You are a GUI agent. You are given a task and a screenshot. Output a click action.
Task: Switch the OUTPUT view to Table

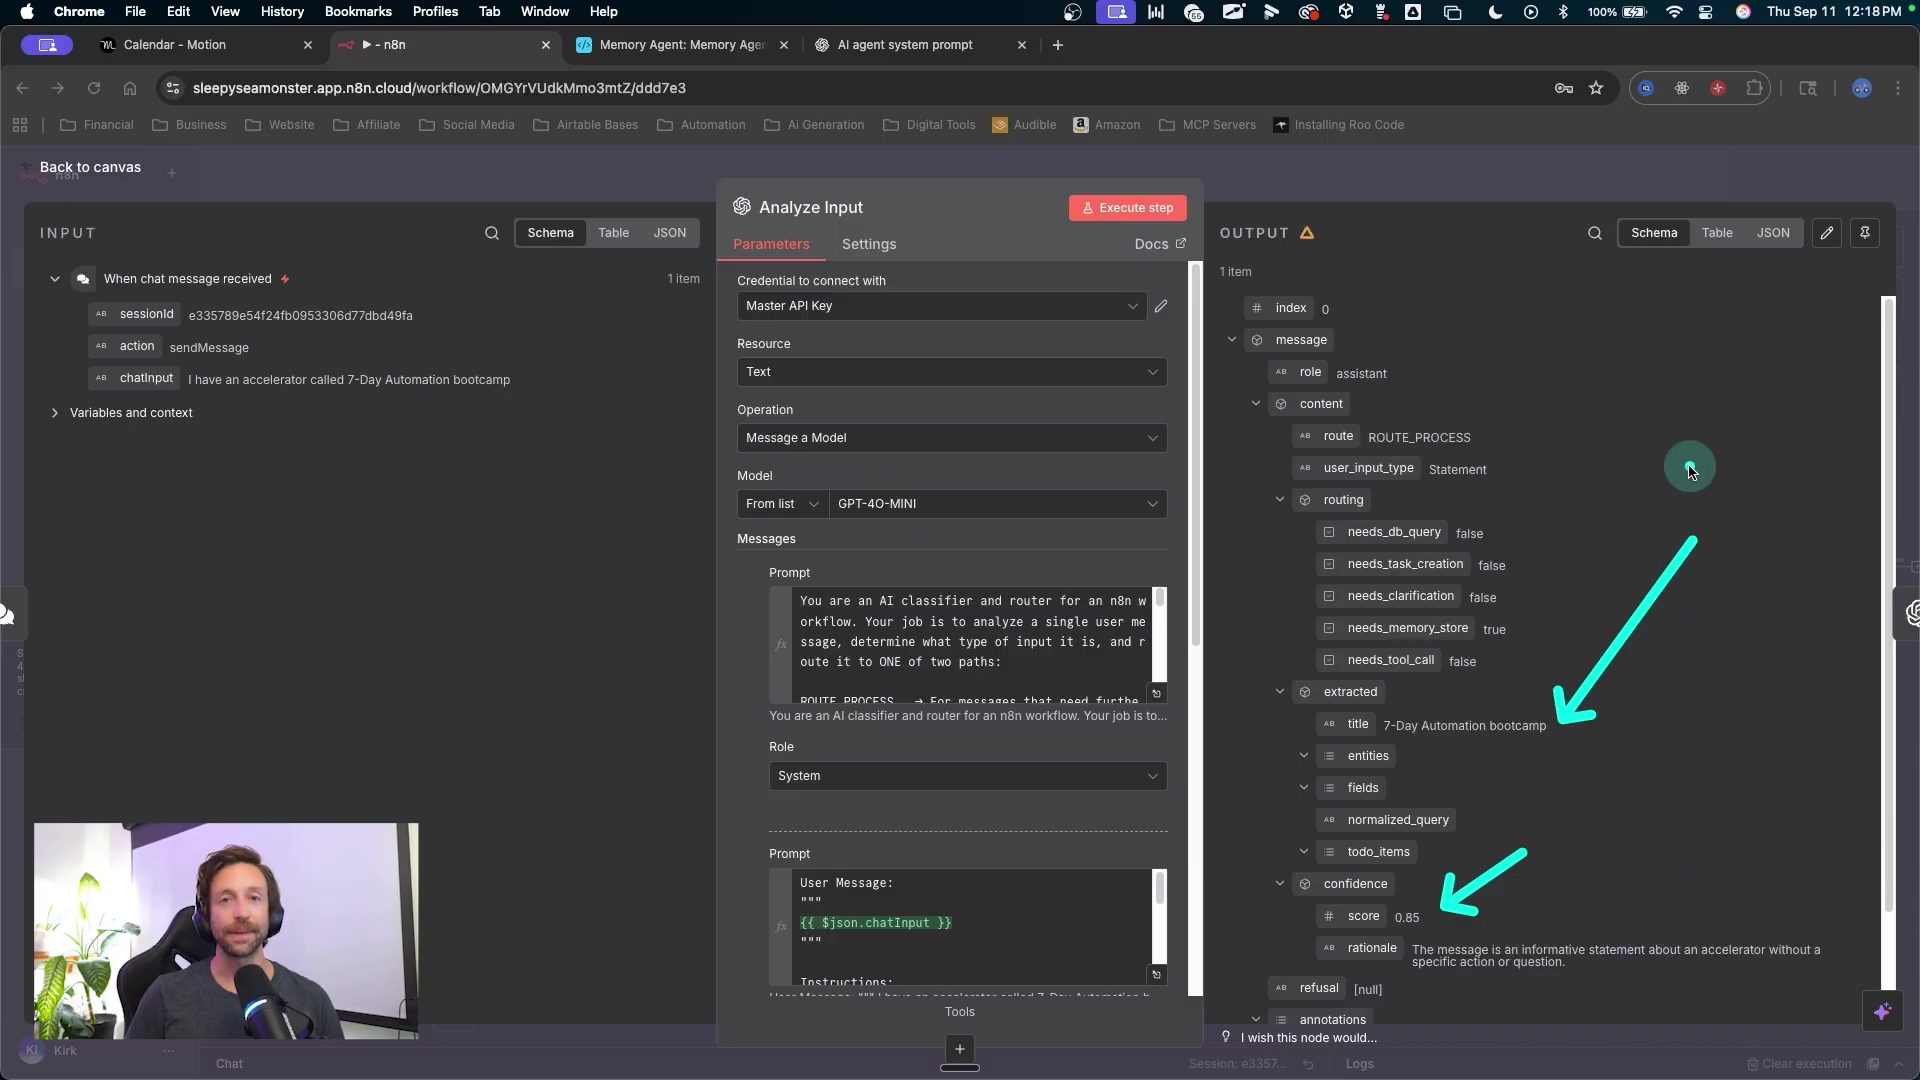pyautogui.click(x=1717, y=233)
